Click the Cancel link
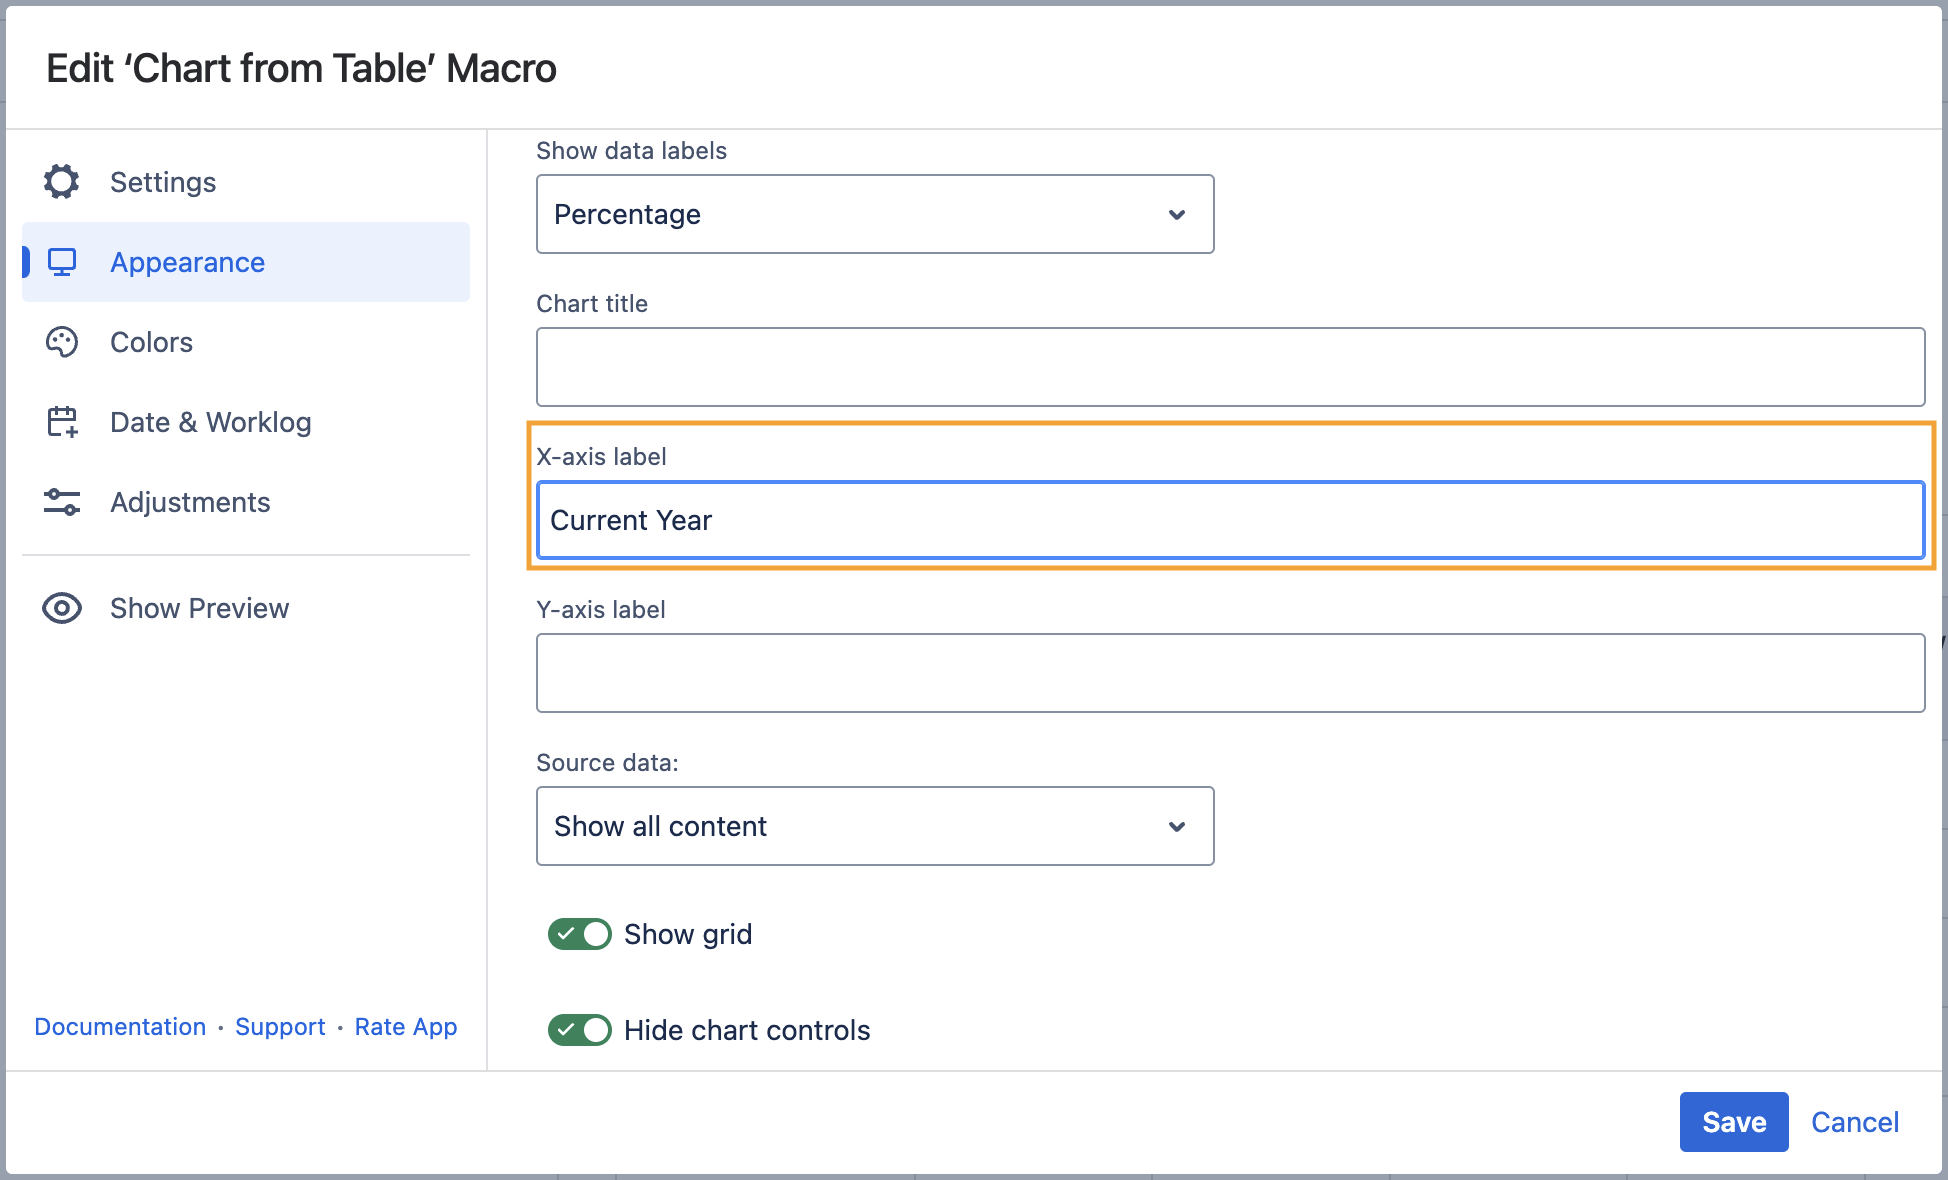Screen dimensions: 1948x1180 point(1854,1122)
